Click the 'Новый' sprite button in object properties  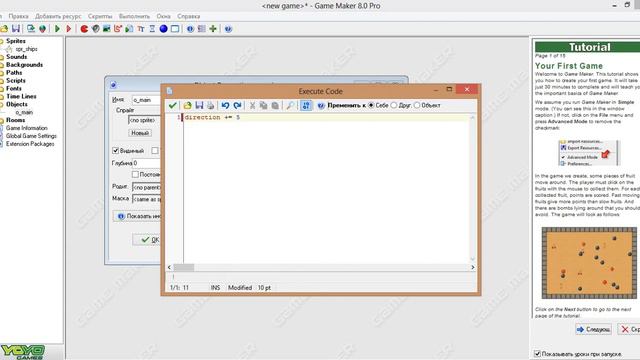(140, 133)
